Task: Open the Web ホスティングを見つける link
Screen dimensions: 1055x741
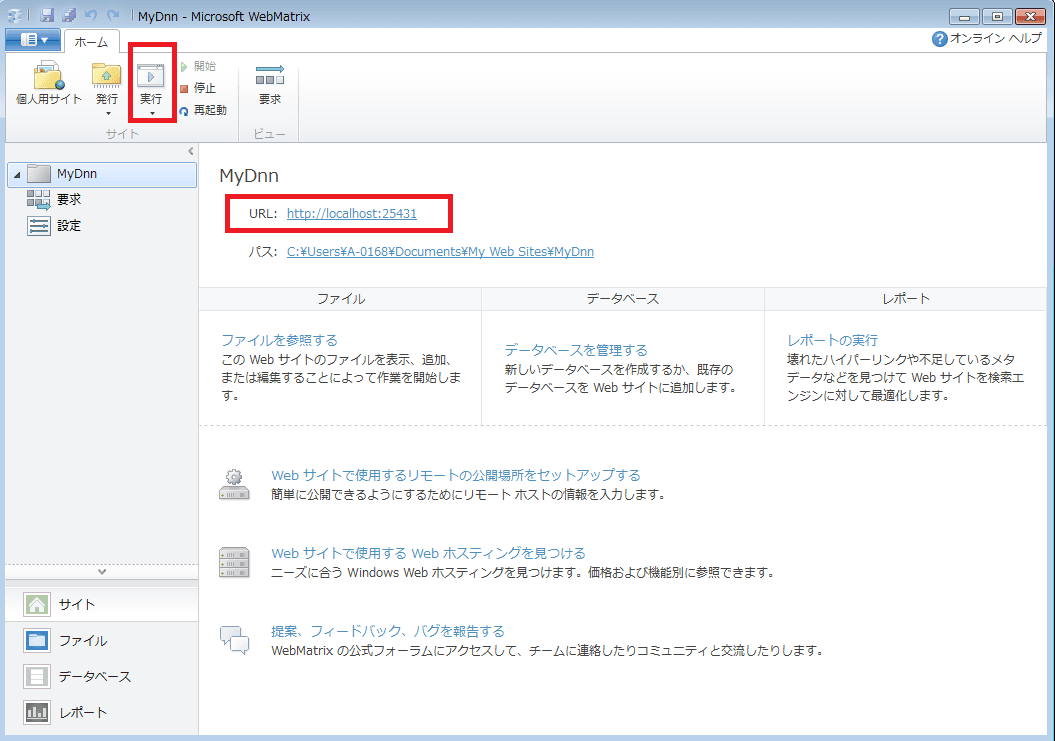Action: click(x=428, y=553)
